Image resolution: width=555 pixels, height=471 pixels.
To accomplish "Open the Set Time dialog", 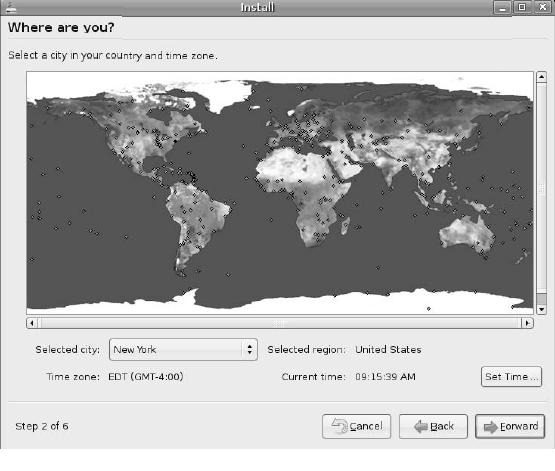I will pos(511,377).
